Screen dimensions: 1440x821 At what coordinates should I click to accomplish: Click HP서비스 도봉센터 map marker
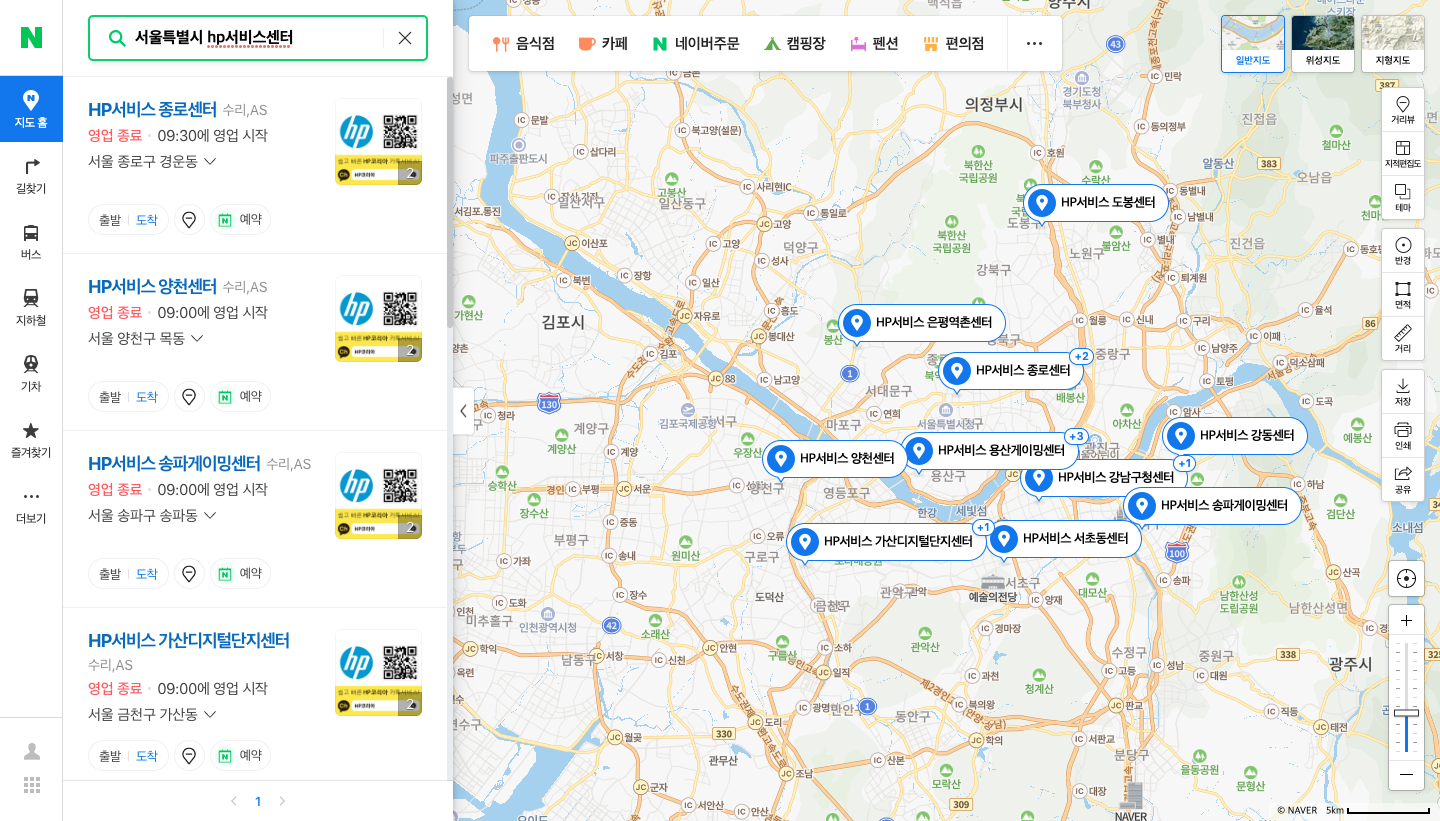1095,203
